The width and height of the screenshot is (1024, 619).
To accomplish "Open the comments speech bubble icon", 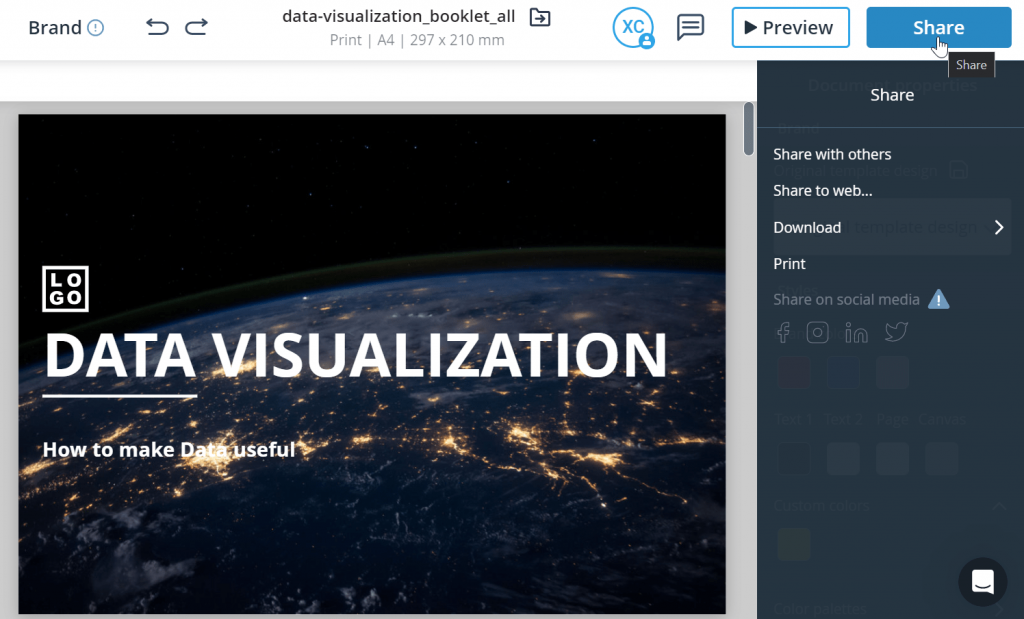I will tap(690, 27).
